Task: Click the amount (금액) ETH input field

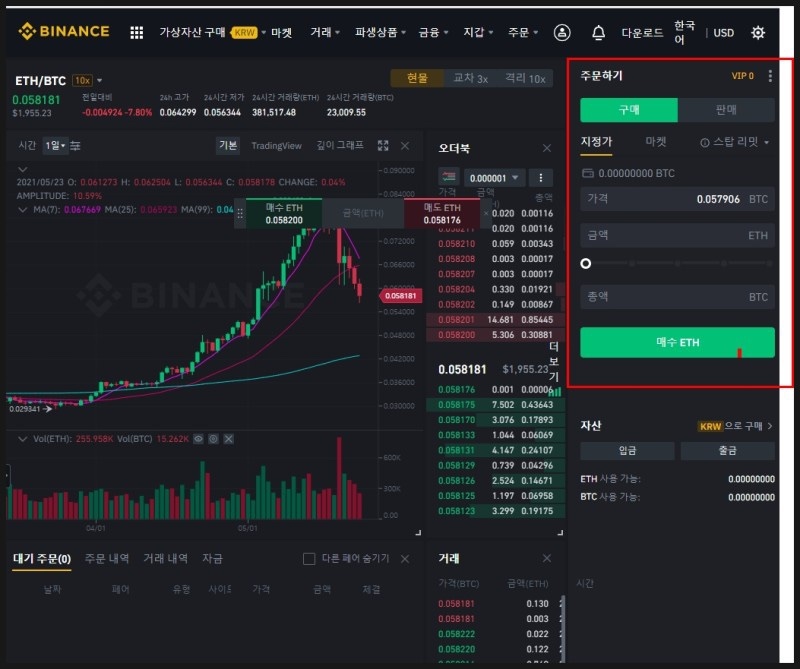Action: [677, 235]
